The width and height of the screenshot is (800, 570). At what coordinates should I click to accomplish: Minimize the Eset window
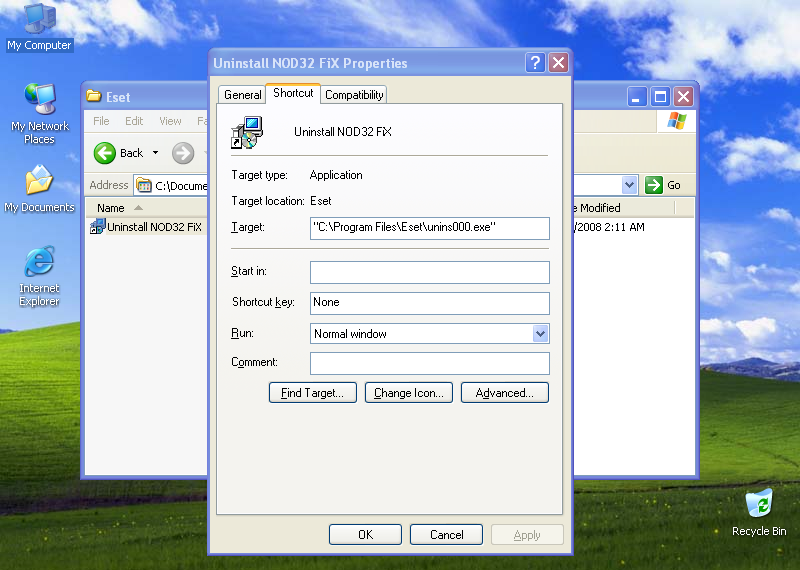(636, 96)
